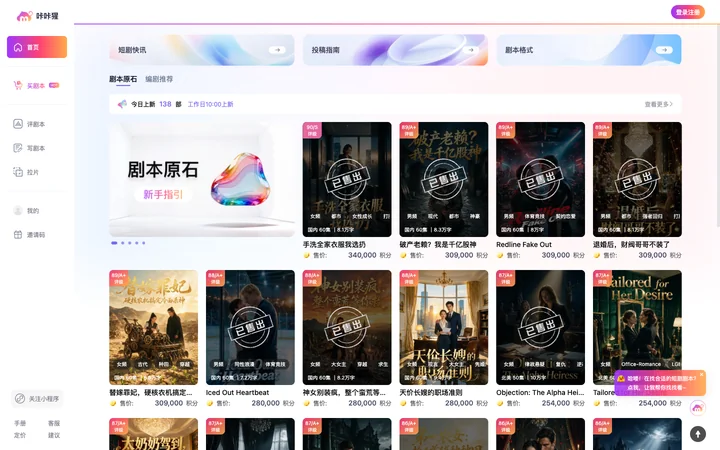Select the 首页 home icon
The width and height of the screenshot is (720, 450).
[18, 47]
